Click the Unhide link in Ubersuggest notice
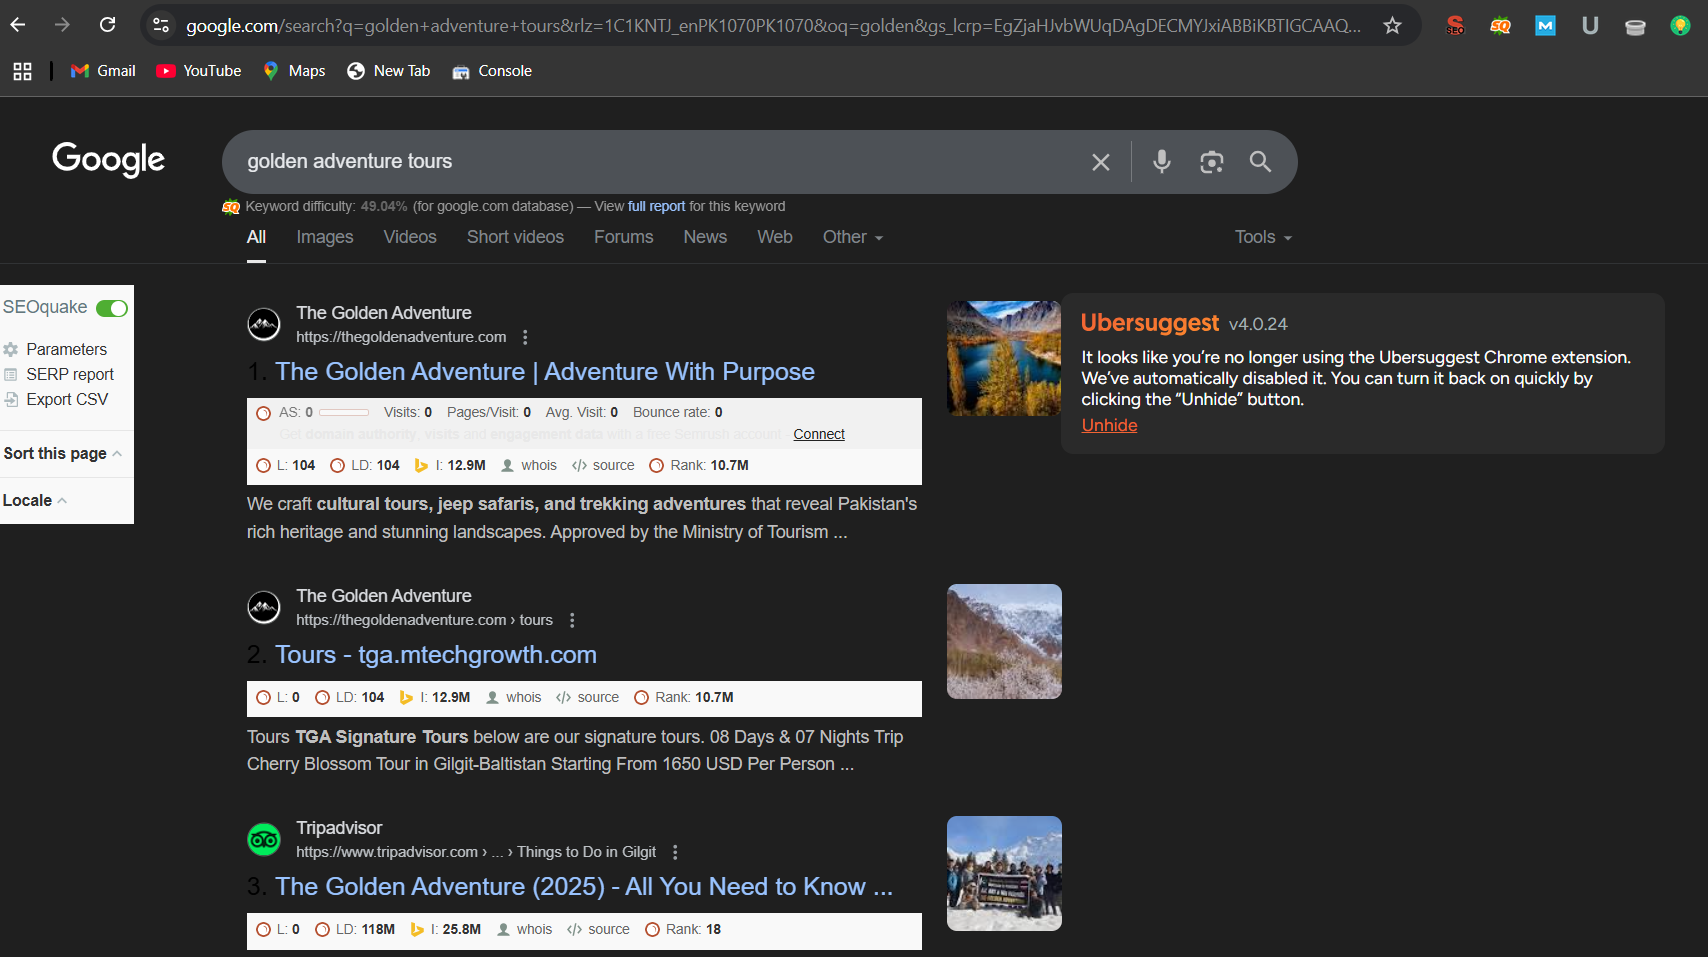 (1109, 425)
